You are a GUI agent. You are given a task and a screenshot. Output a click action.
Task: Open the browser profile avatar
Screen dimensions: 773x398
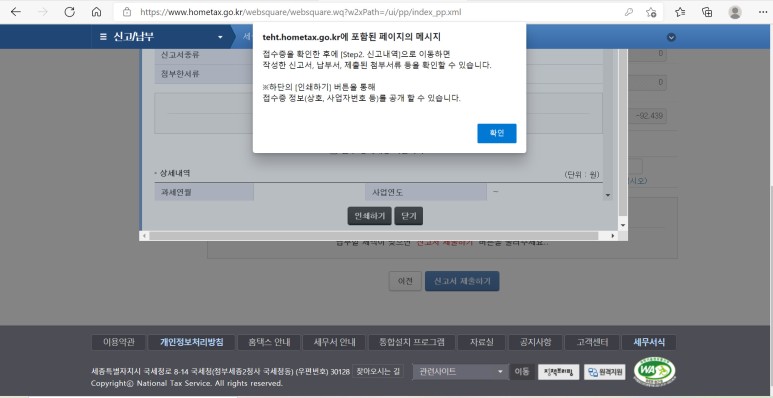(735, 12)
